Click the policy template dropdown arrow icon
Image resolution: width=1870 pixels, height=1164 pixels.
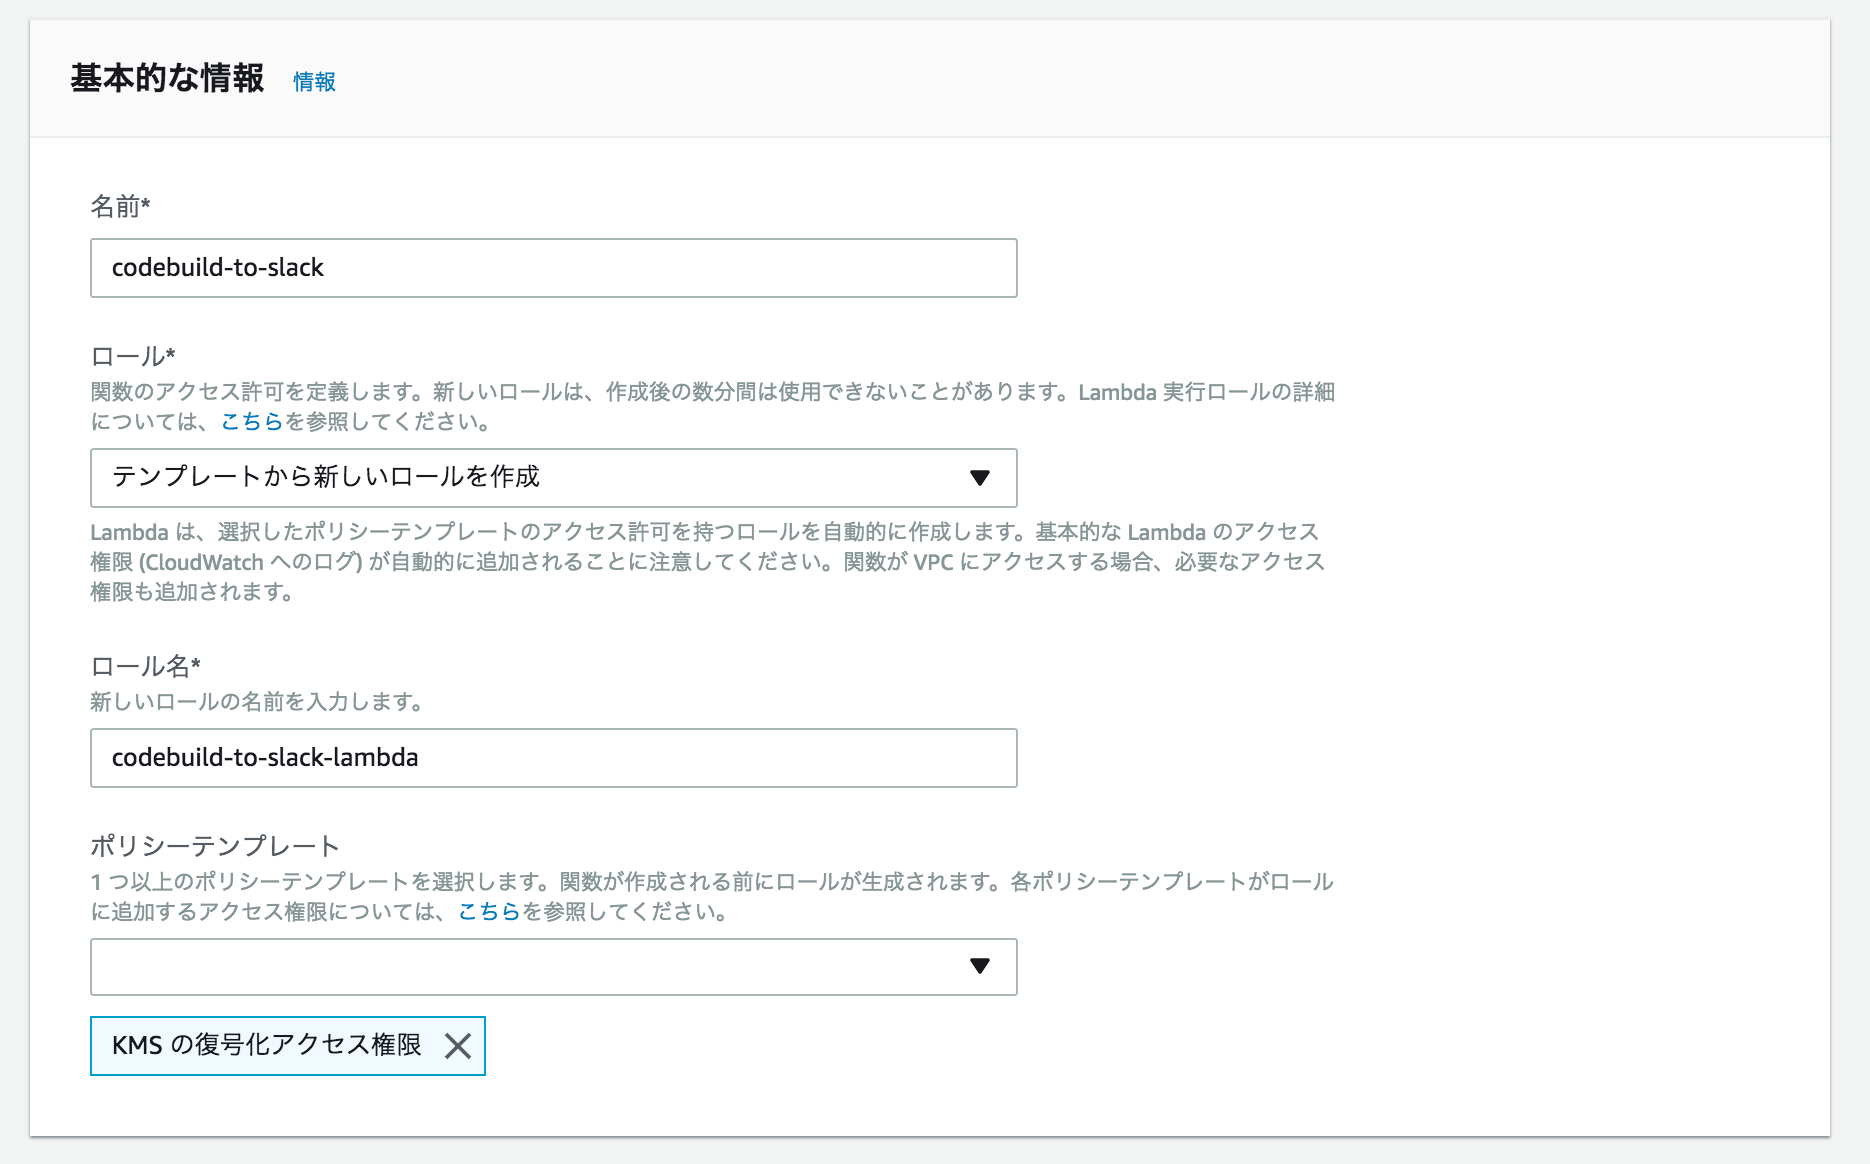point(980,966)
